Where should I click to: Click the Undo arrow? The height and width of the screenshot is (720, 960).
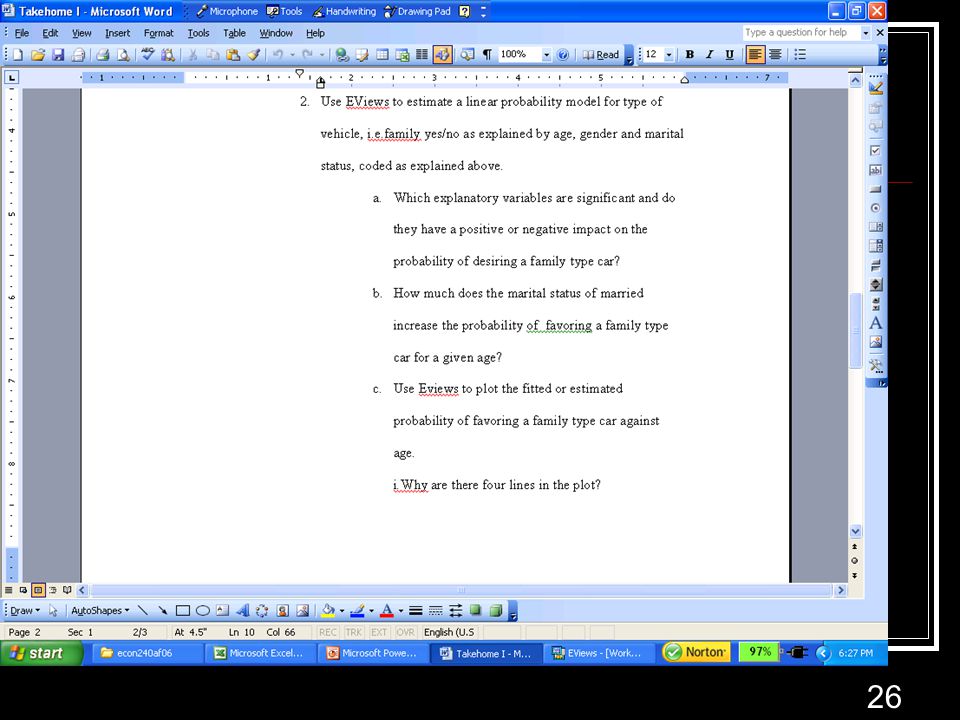(278, 54)
